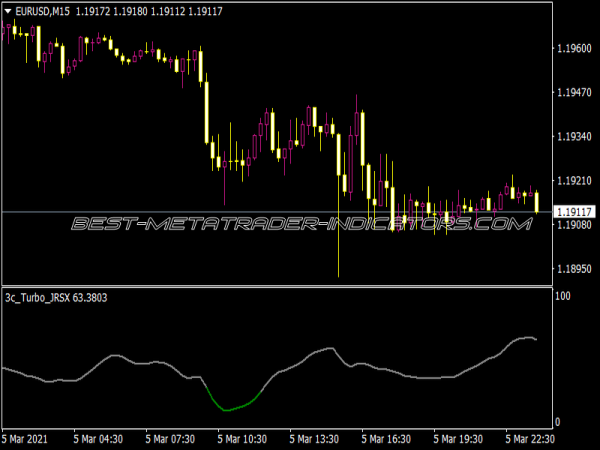Screen dimensions: 600x450
Task: Select the 5 Mar 2021 time label
Action: 23,438
